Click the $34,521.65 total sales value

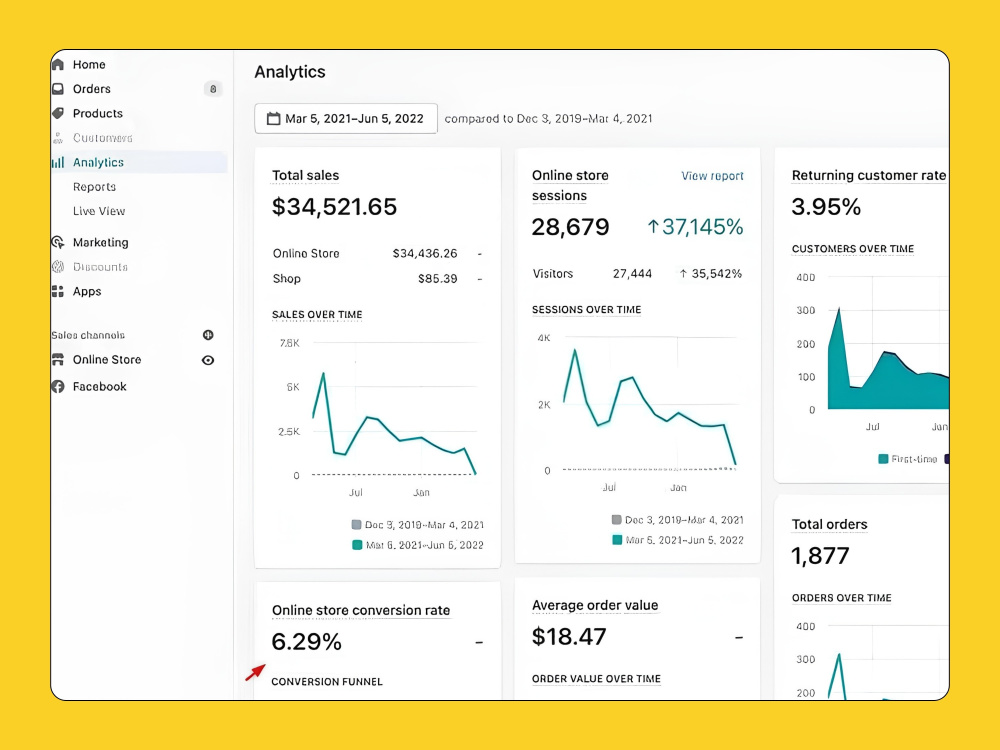334,207
